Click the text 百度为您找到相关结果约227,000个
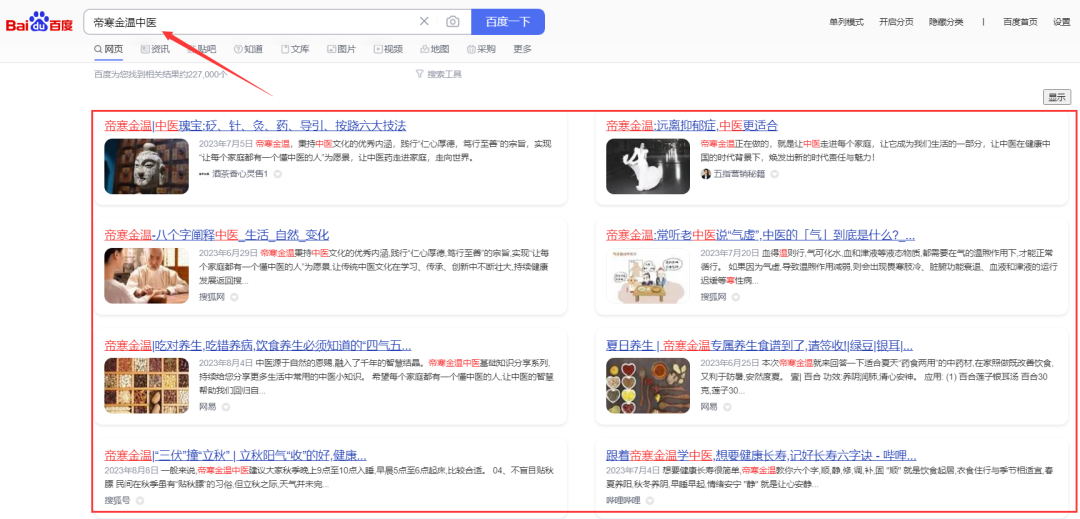The width and height of the screenshot is (1080, 519). coord(160,74)
